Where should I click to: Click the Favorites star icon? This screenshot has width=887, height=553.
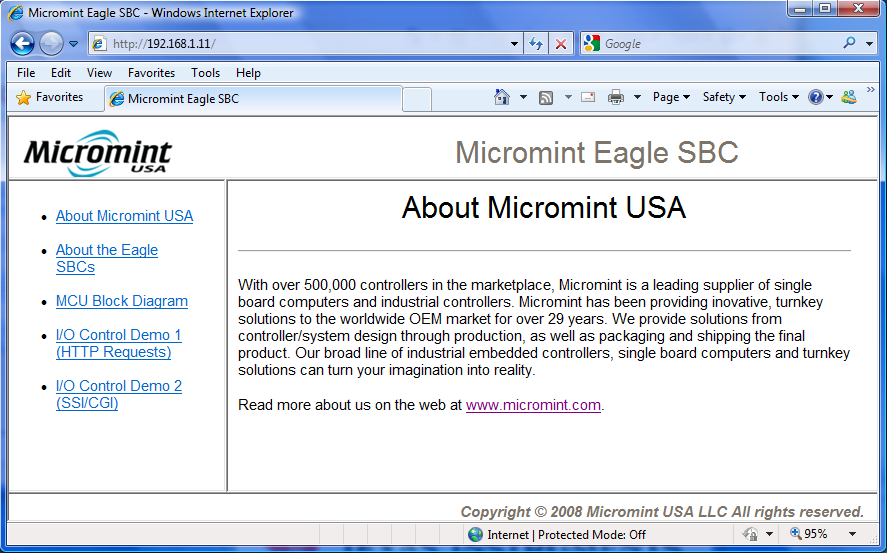coord(24,97)
